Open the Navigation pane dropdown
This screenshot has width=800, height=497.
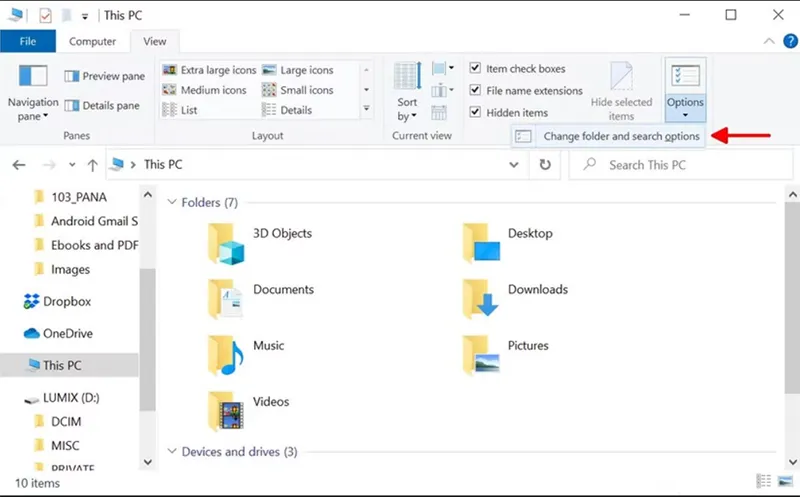(33, 93)
